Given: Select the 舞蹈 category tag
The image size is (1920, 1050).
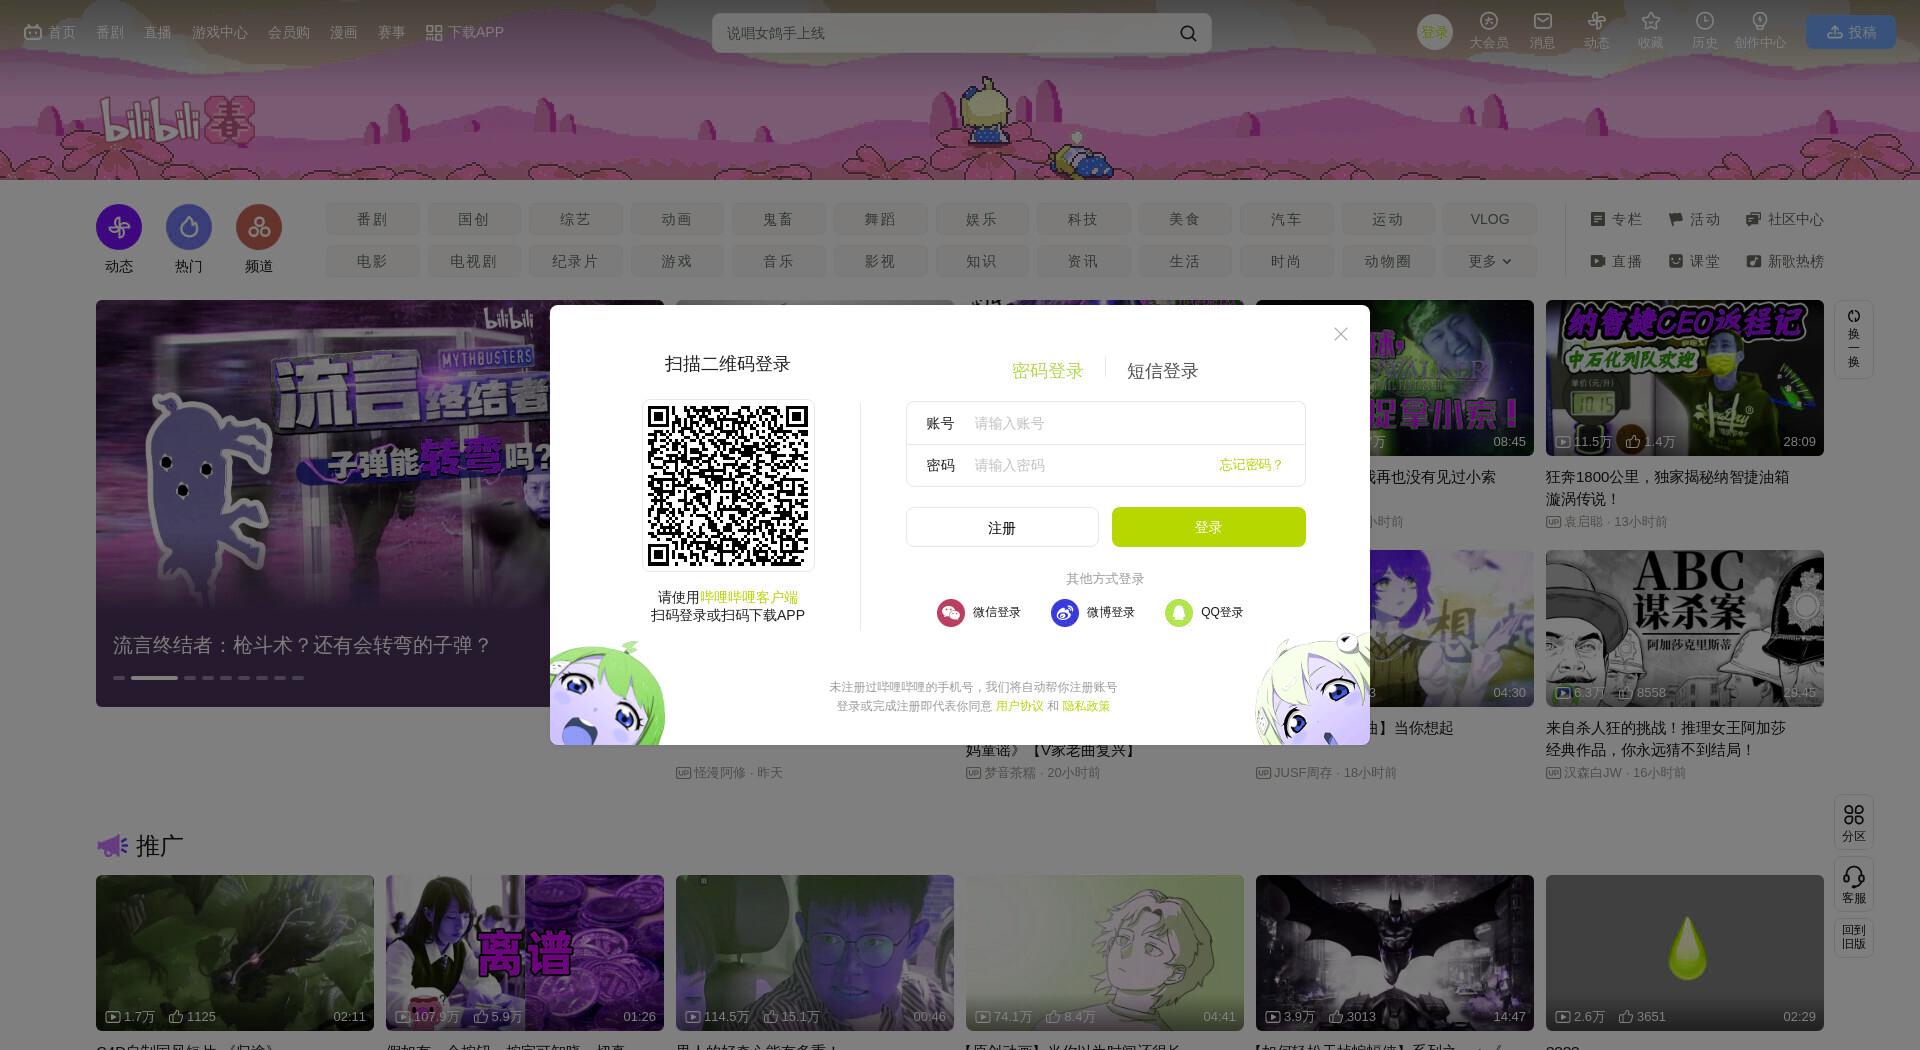Looking at the screenshot, I should pos(880,219).
